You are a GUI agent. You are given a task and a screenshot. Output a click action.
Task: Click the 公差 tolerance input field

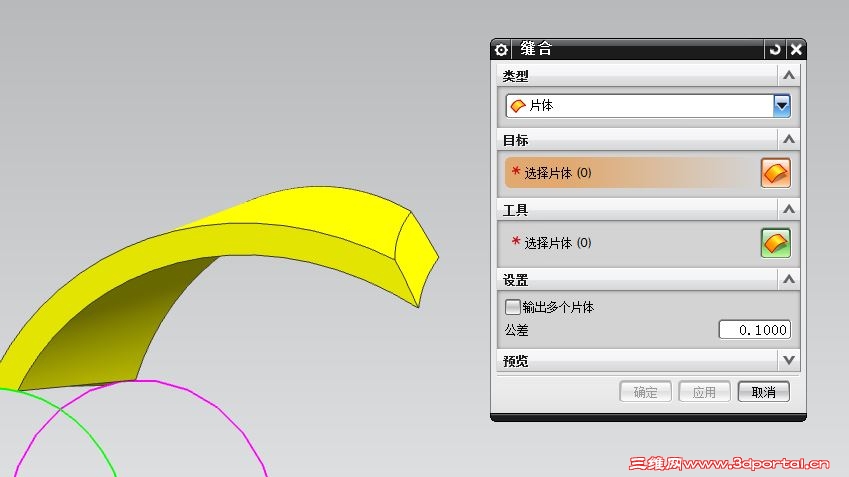(x=755, y=330)
